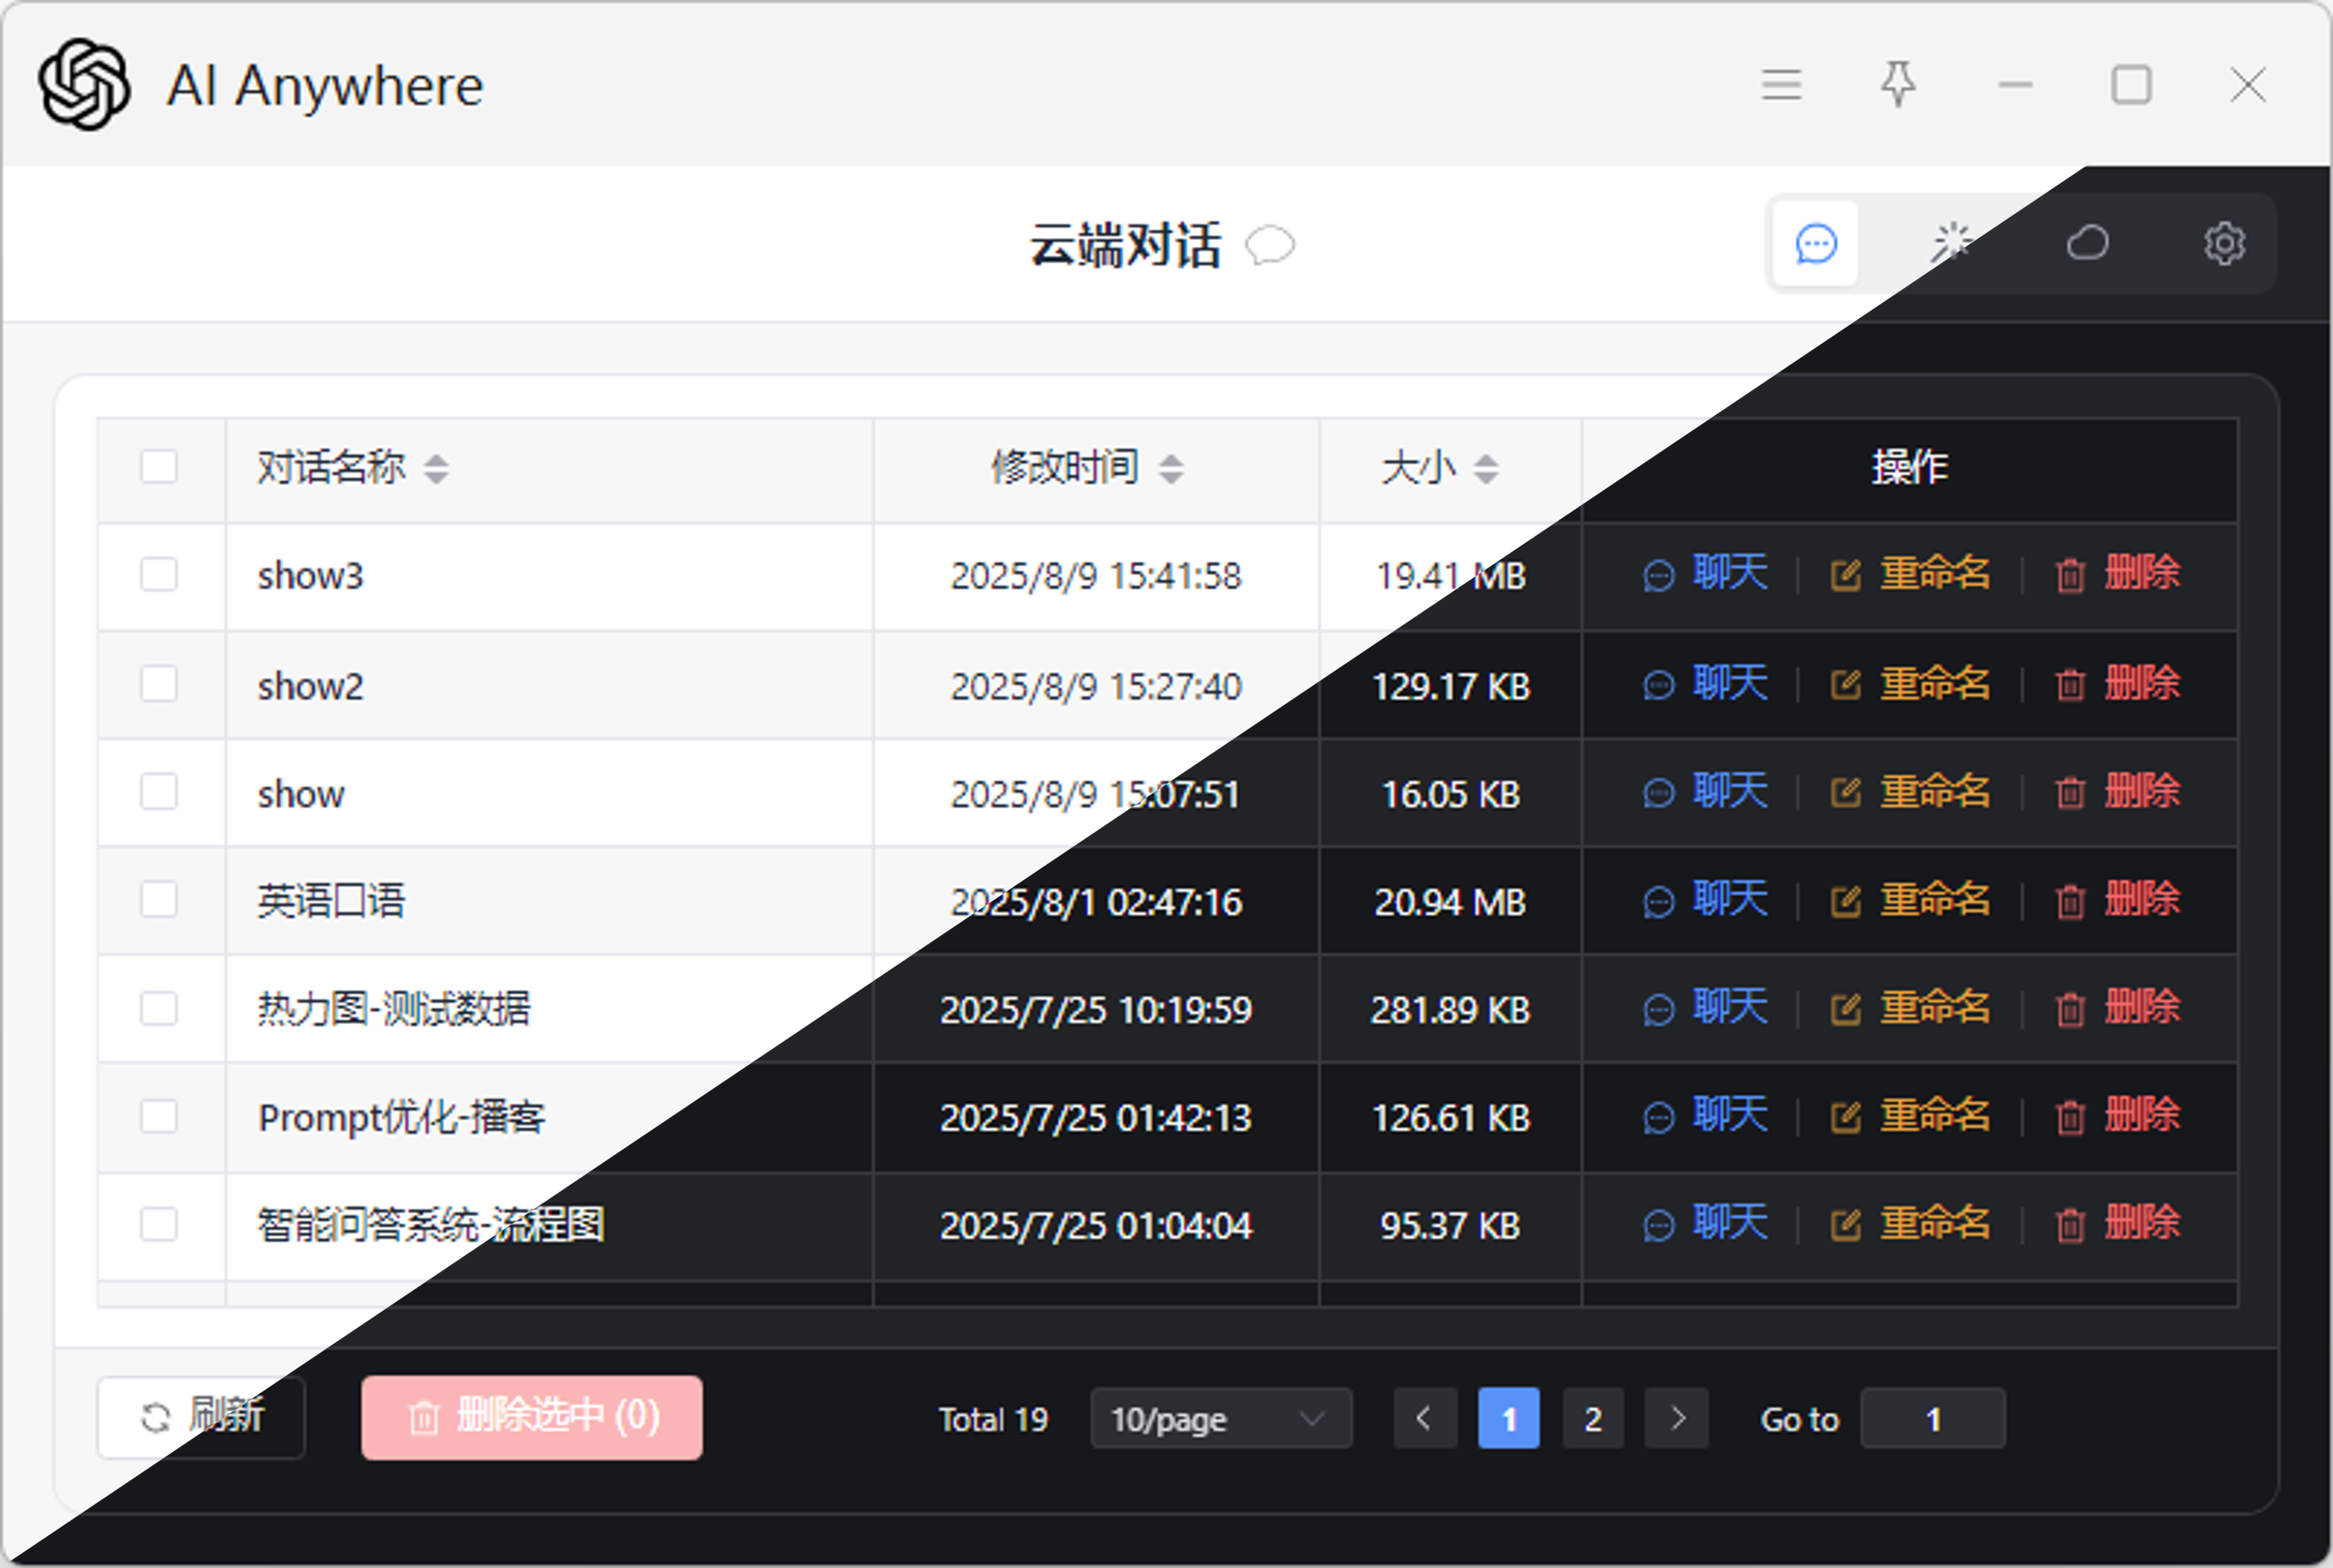Click the 英语口语 conversation name
The height and width of the screenshot is (1568, 2333).
(x=331, y=901)
